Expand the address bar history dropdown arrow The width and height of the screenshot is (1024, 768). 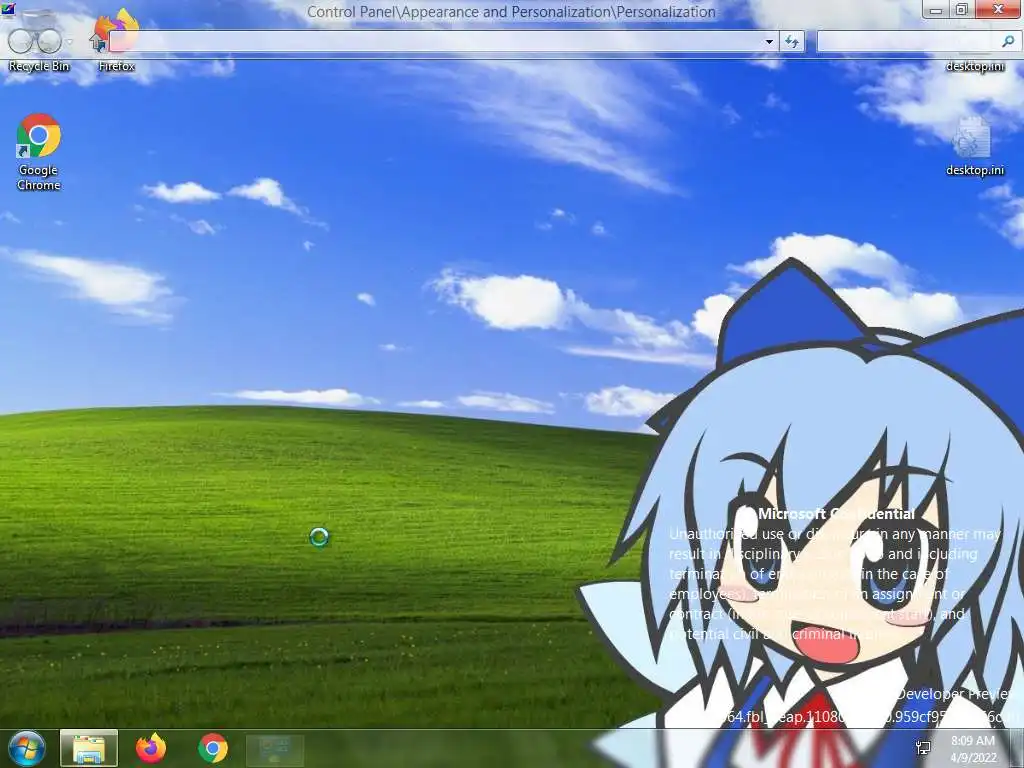coord(769,42)
